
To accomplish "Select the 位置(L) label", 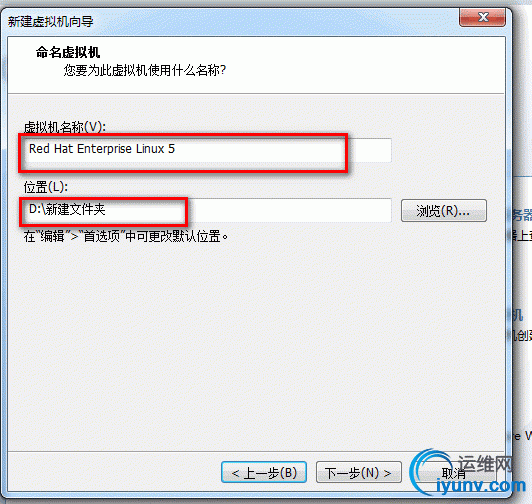I will tap(46, 187).
